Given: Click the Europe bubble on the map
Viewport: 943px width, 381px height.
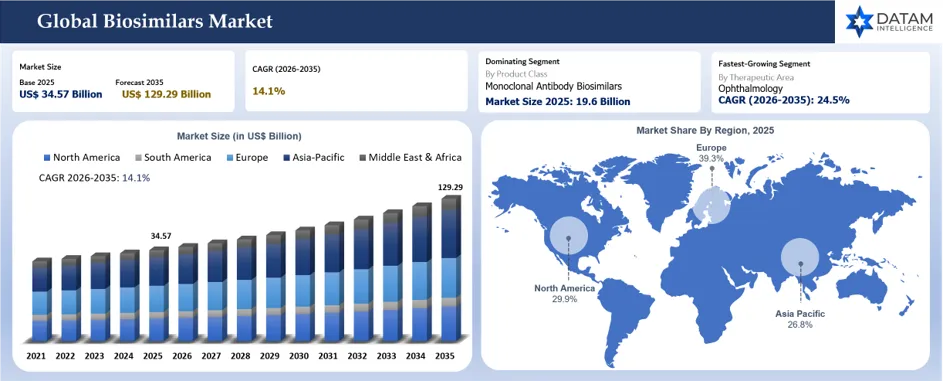Looking at the screenshot, I should pos(711,204).
